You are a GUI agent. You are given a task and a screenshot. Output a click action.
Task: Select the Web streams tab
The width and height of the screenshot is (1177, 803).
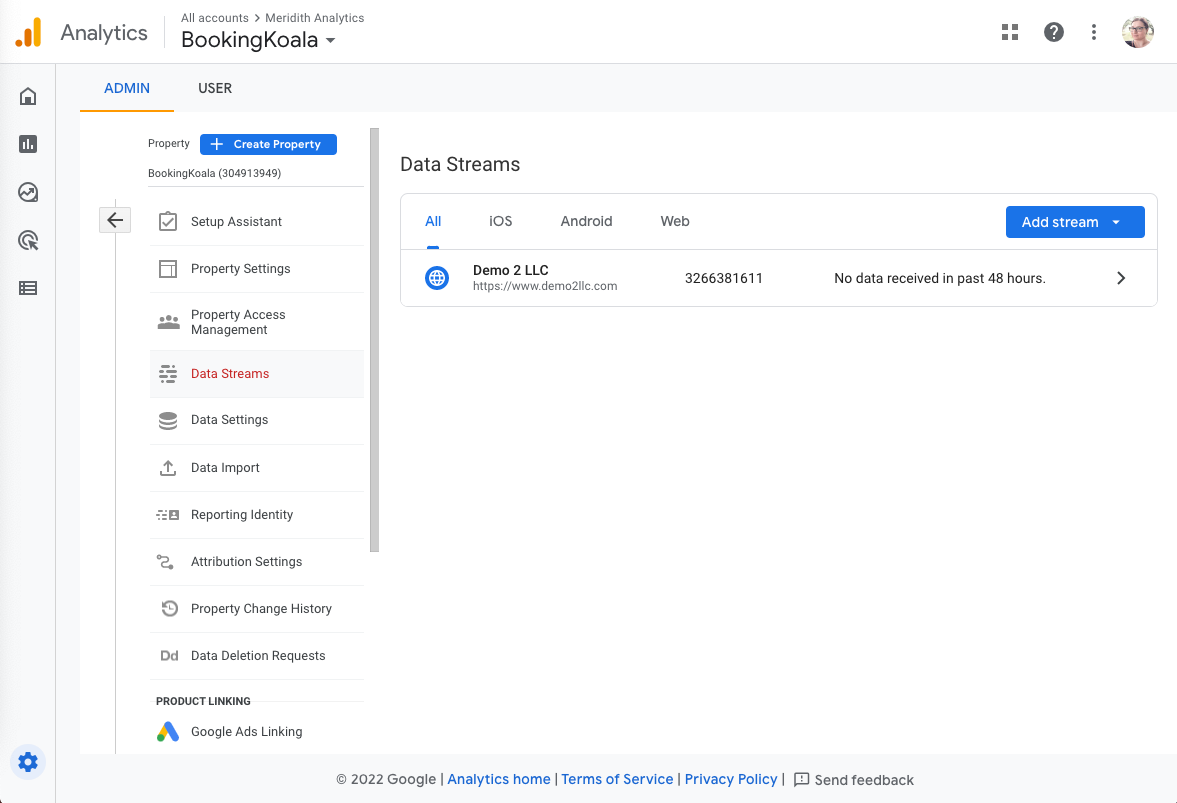(675, 221)
